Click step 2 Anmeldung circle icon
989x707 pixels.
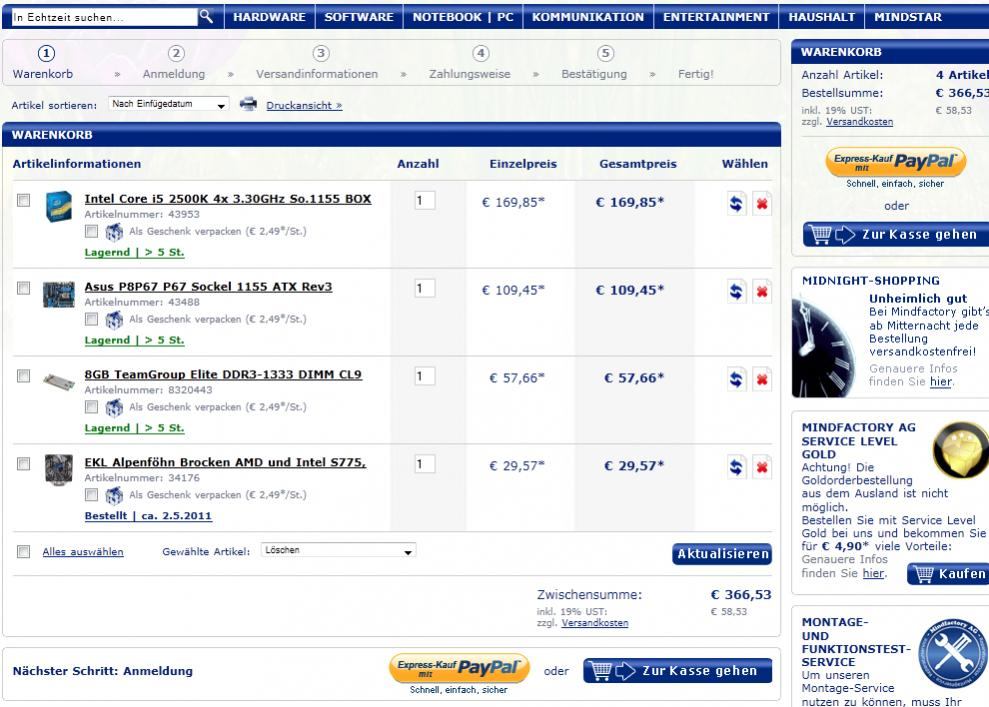click(x=176, y=54)
